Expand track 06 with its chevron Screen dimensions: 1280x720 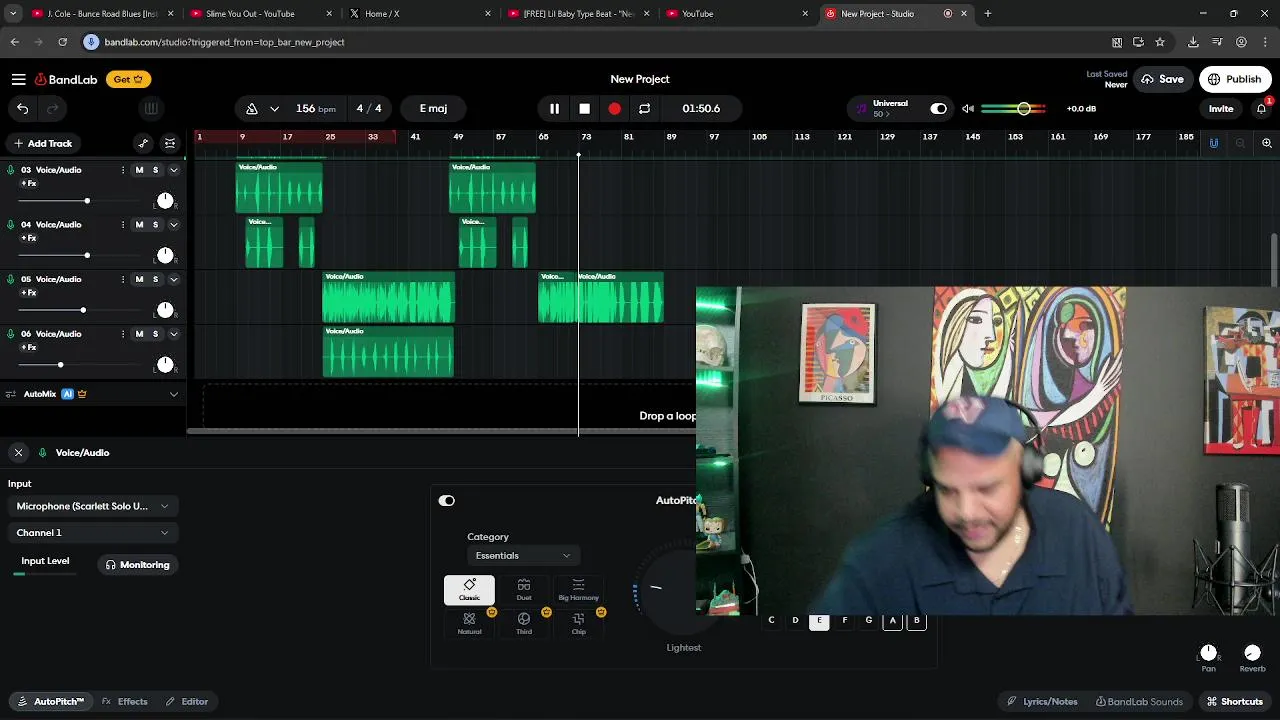coord(173,333)
